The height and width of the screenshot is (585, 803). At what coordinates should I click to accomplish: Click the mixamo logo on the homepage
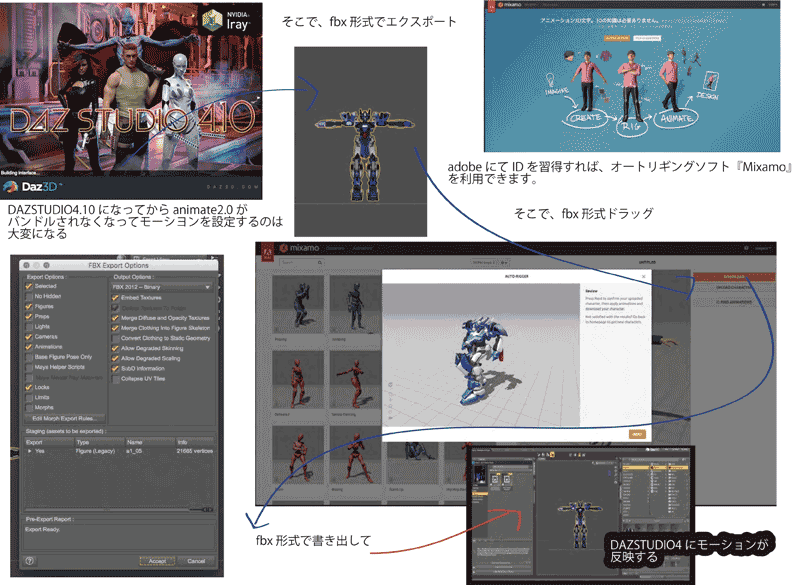pyautogui.click(x=511, y=5)
